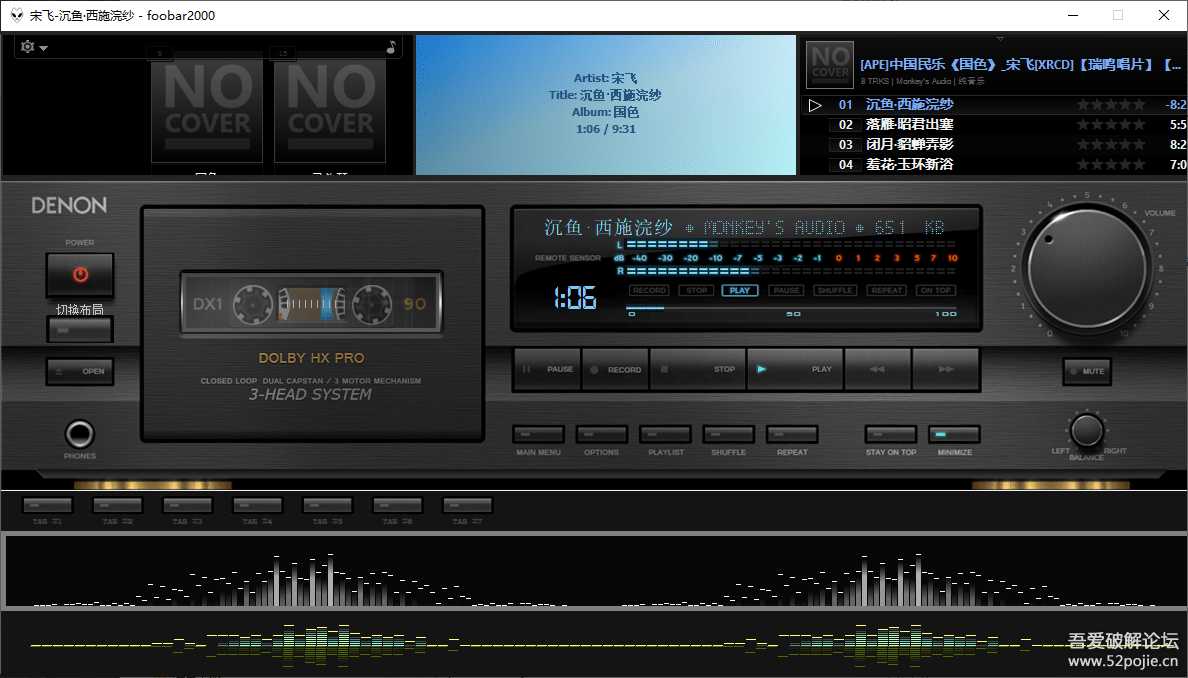Show the Playlist with its button

pyautogui.click(x=665, y=434)
